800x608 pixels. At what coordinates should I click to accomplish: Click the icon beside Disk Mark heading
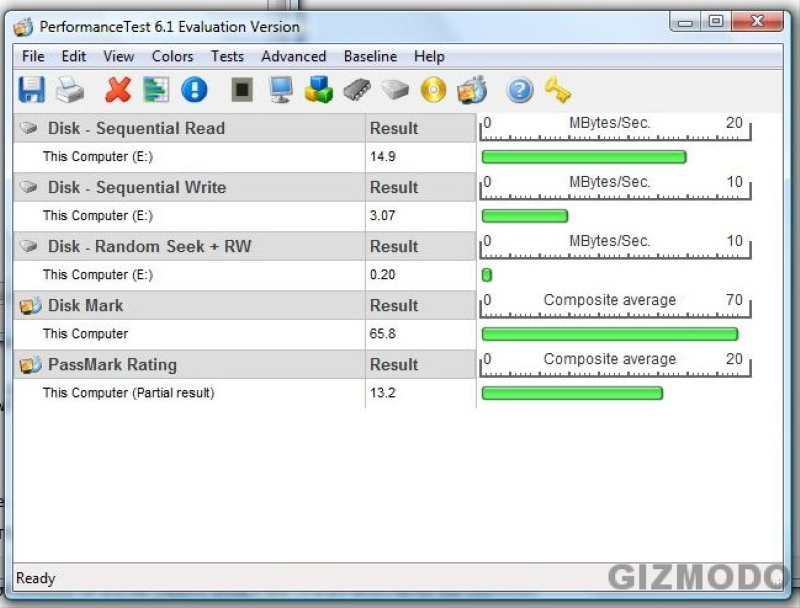[x=30, y=305]
